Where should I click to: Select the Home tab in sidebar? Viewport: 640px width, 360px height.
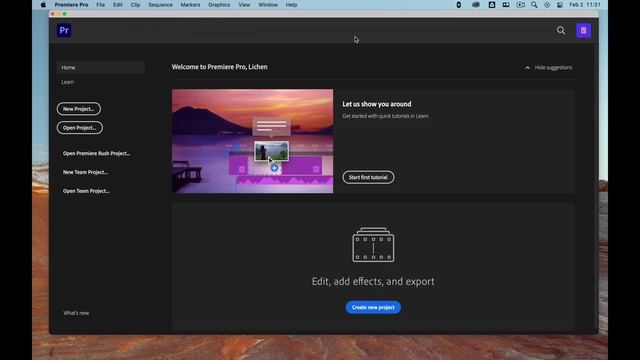(x=101, y=67)
